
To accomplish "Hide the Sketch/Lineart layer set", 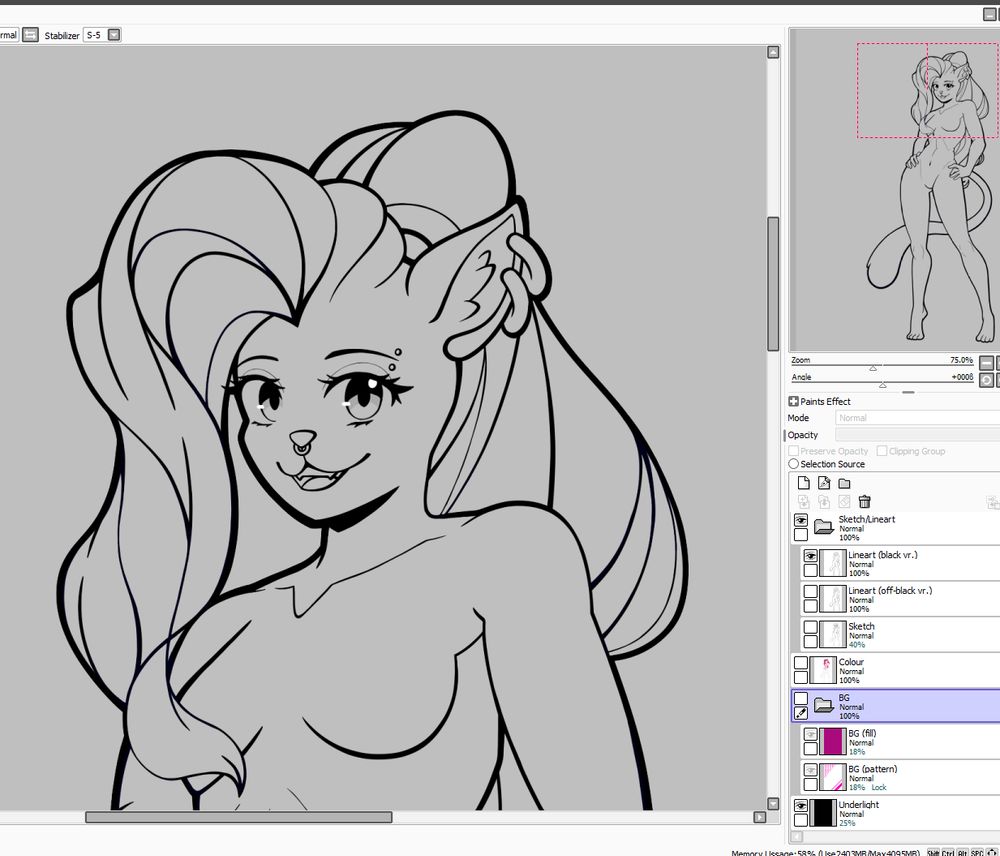I will (801, 520).
